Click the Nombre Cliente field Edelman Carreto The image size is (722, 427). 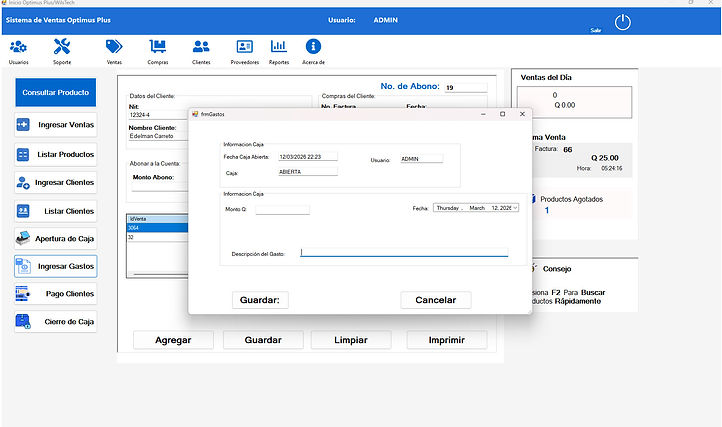(158, 136)
